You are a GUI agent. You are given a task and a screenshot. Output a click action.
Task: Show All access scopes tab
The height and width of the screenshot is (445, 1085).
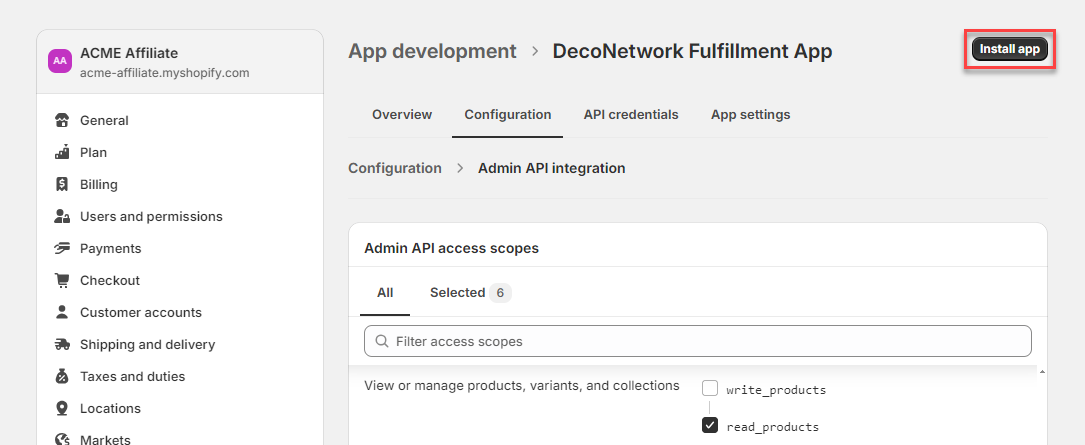click(385, 293)
